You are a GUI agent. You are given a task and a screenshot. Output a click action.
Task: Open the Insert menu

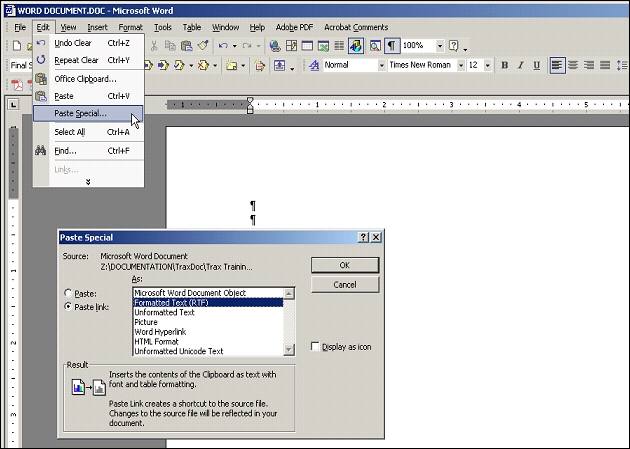click(97, 27)
